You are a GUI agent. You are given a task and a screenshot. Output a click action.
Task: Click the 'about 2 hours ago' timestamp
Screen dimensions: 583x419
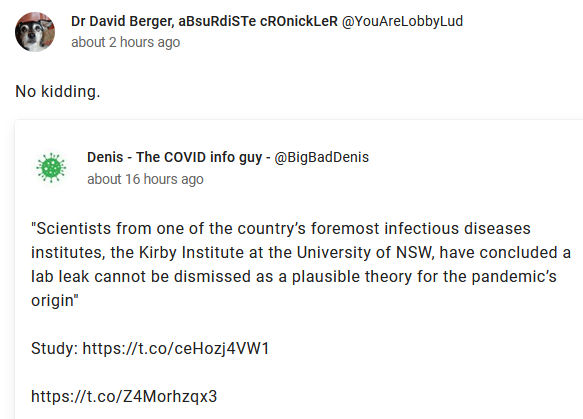coord(126,42)
